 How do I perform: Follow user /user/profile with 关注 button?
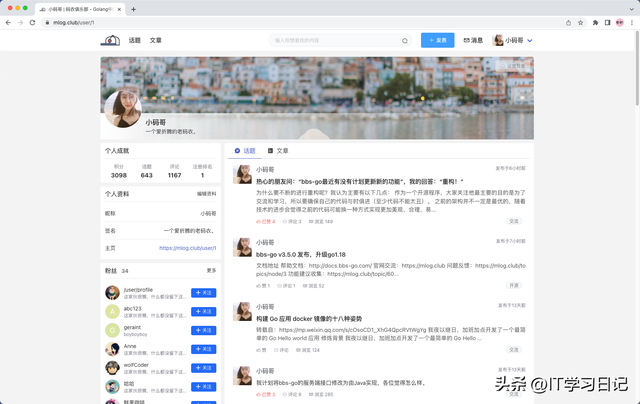click(203, 293)
